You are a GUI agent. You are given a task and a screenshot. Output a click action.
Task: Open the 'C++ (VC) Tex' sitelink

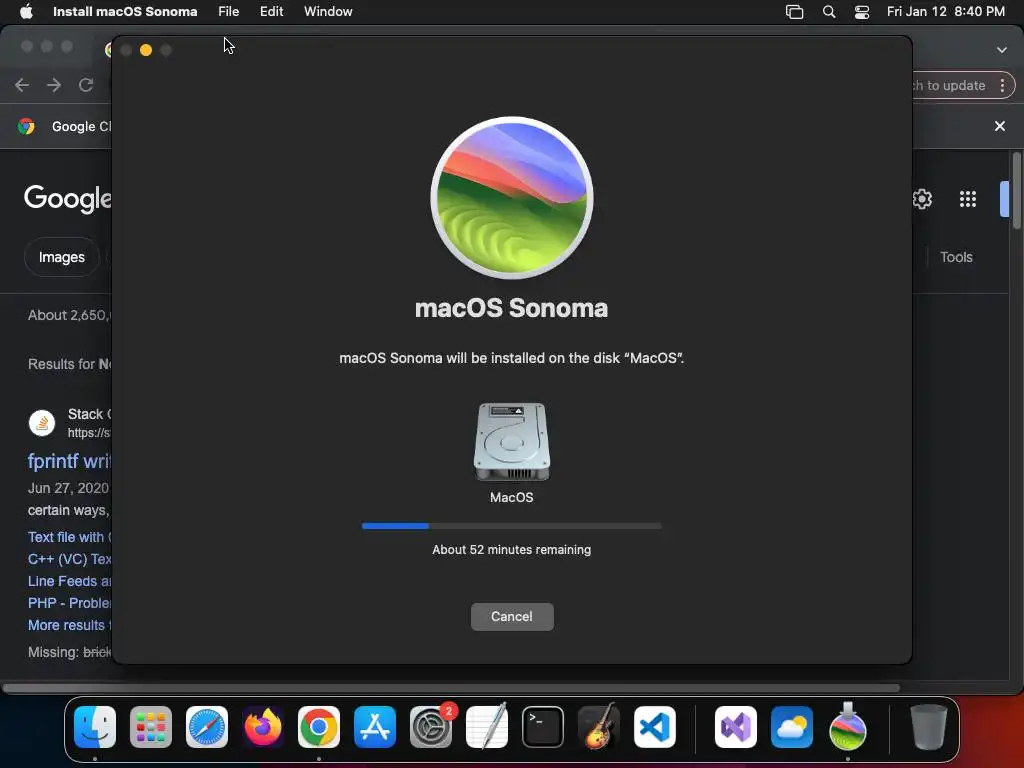70,559
